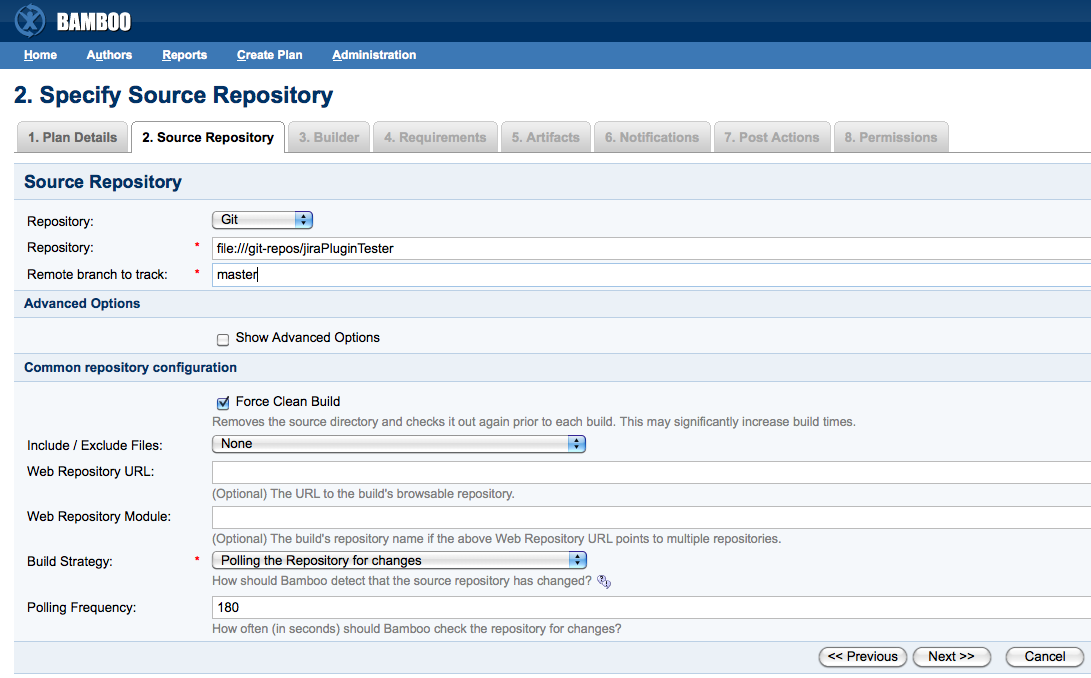The image size is (1091, 678).
Task: Open the Build Strategy dropdown
Action: click(398, 560)
